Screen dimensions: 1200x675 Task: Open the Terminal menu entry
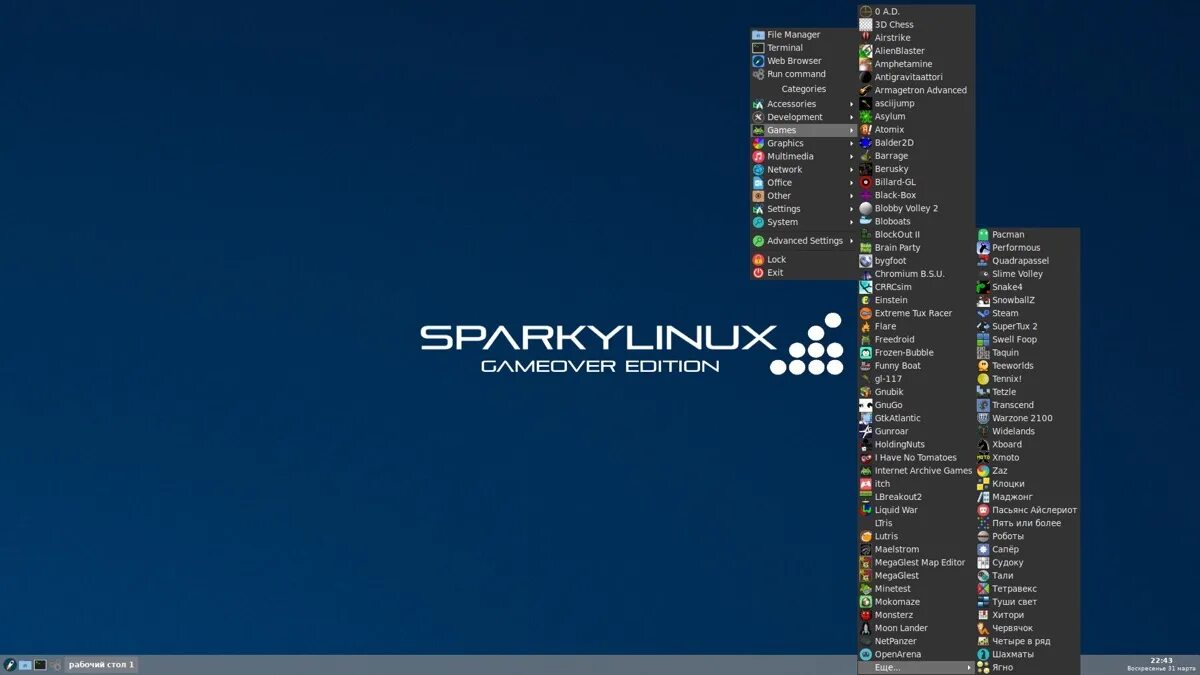pyautogui.click(x=804, y=48)
